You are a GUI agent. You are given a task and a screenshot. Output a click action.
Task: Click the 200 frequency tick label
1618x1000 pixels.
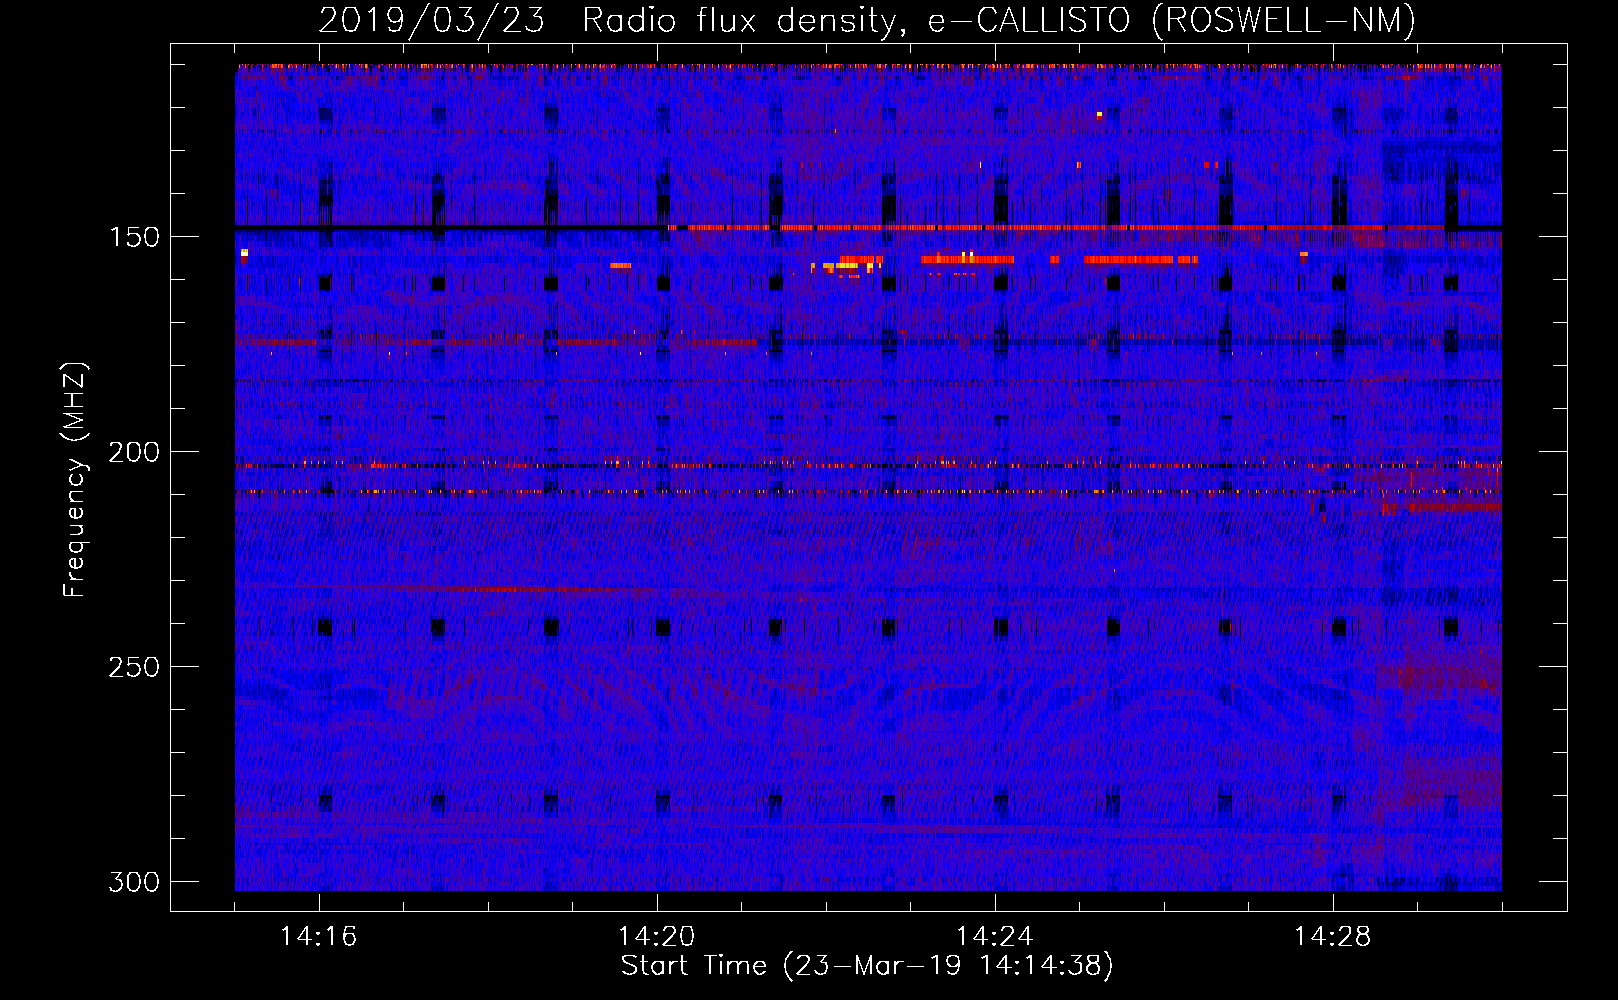[x=133, y=452]
